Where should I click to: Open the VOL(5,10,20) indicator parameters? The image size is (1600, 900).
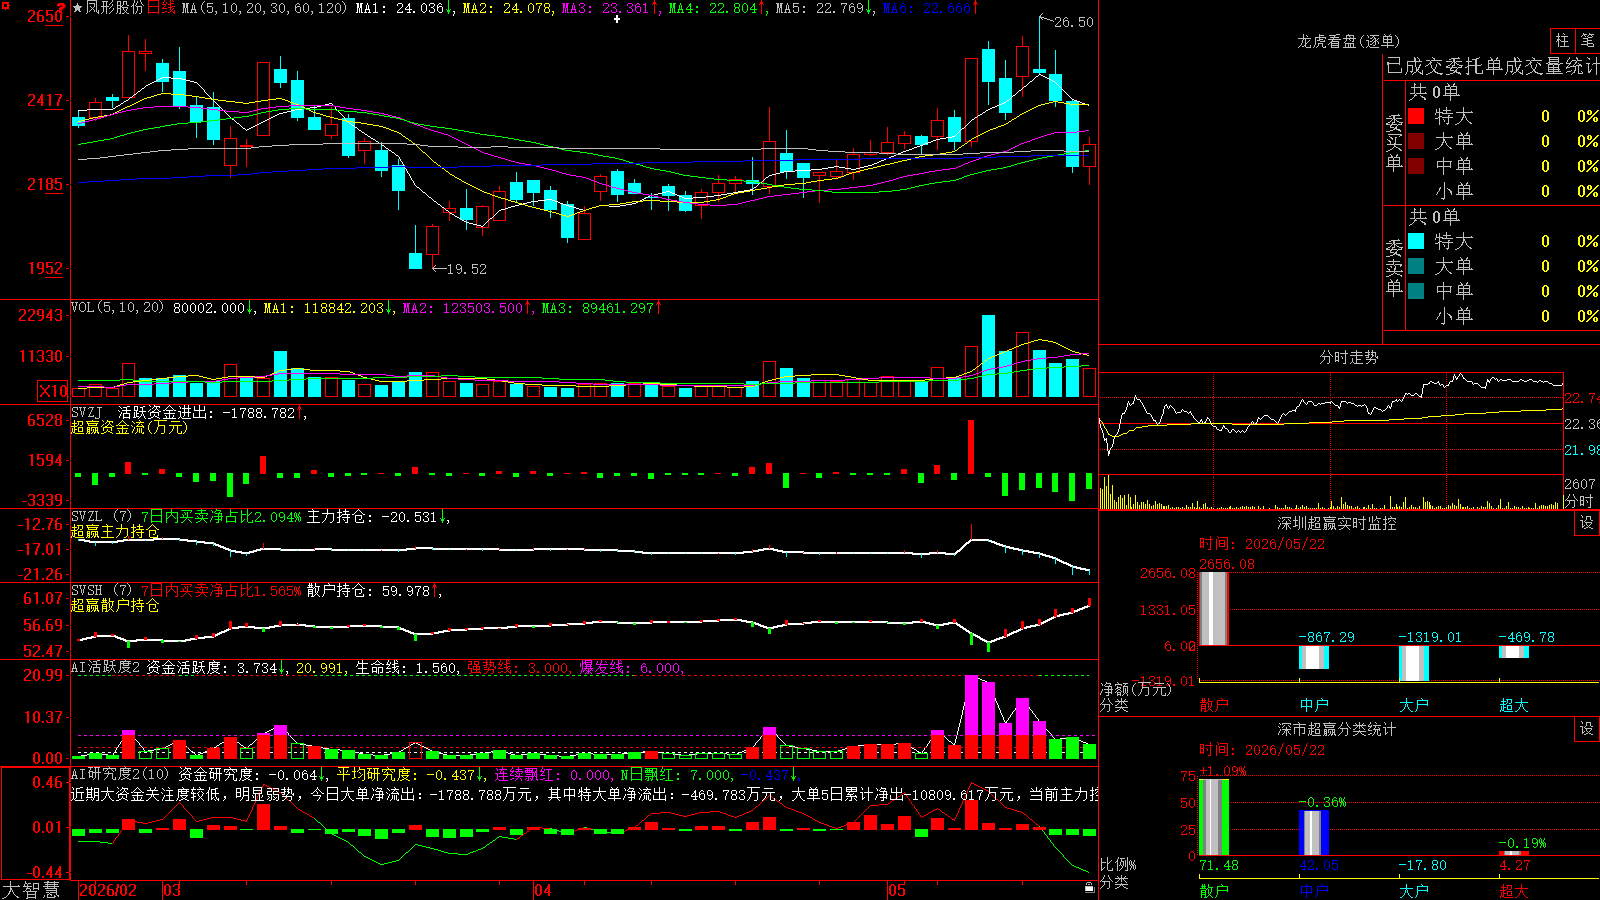[118, 308]
